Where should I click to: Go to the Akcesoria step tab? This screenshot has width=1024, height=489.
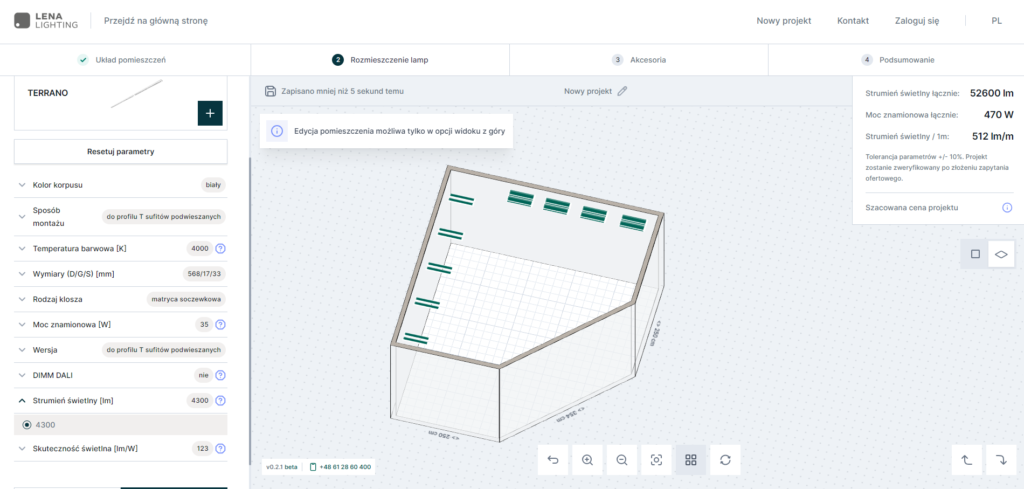click(x=639, y=60)
